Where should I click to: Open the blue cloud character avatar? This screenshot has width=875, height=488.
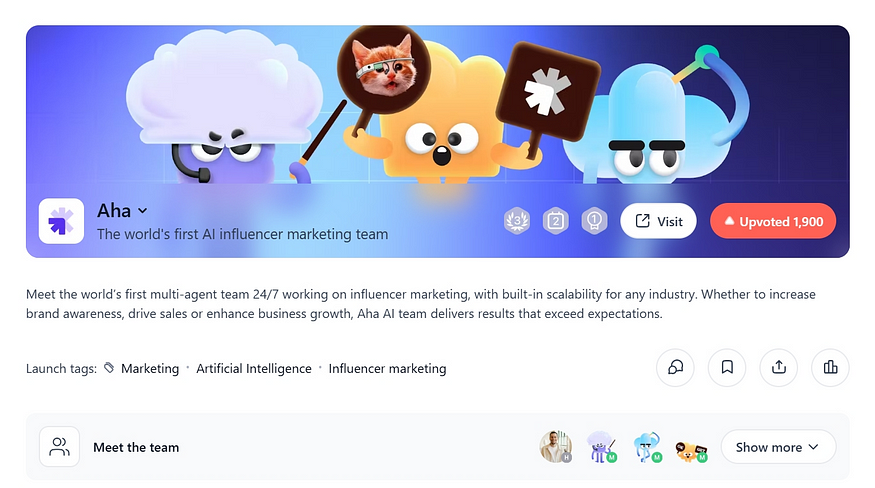pyautogui.click(x=646, y=447)
